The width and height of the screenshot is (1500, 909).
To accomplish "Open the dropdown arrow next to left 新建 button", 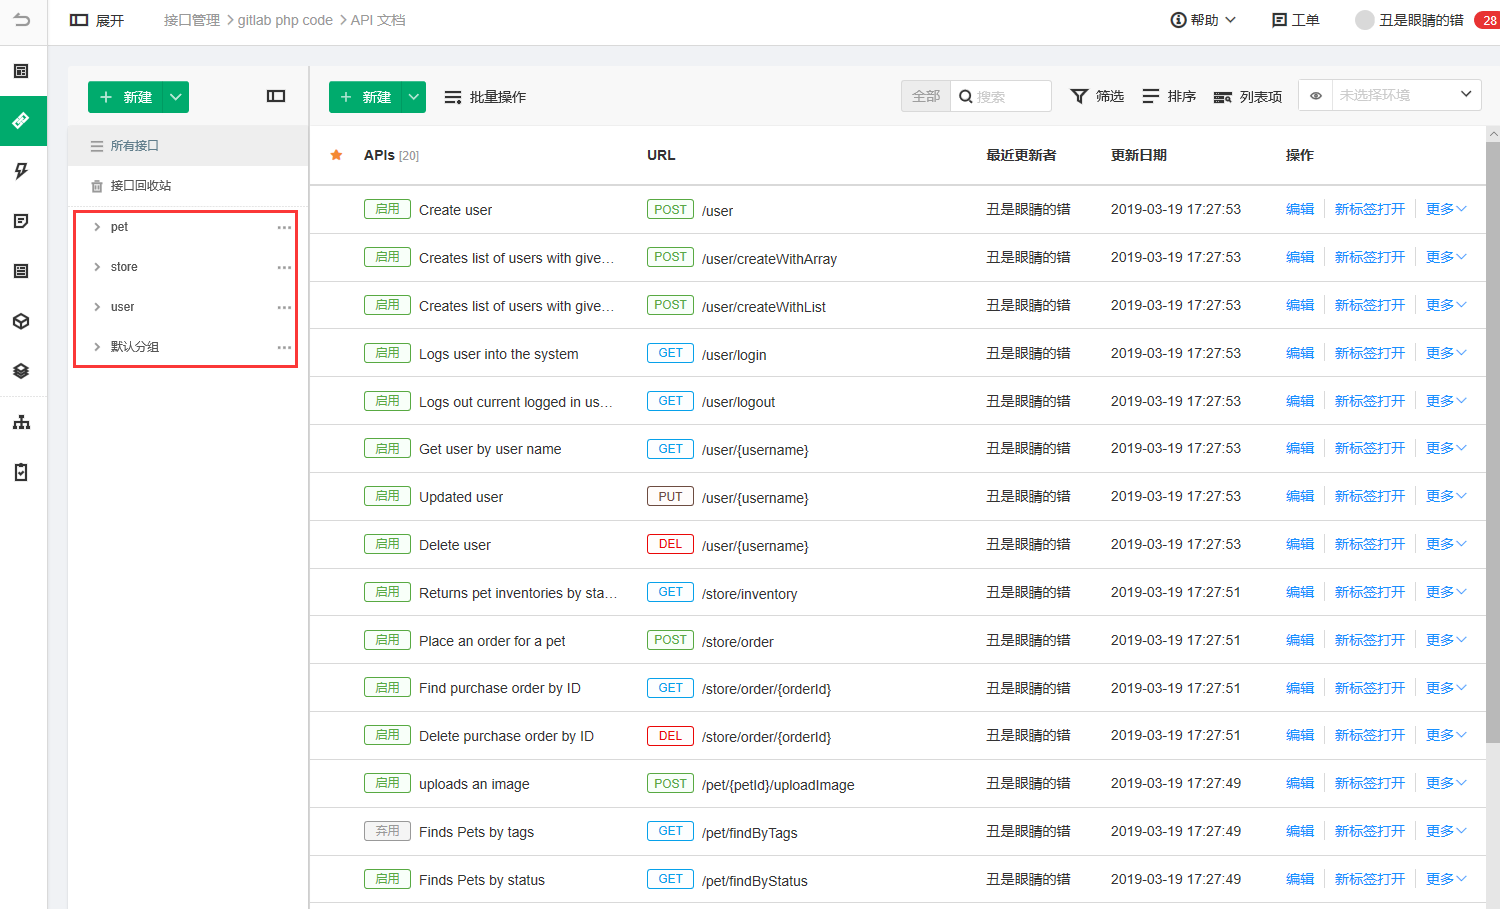I will [176, 97].
